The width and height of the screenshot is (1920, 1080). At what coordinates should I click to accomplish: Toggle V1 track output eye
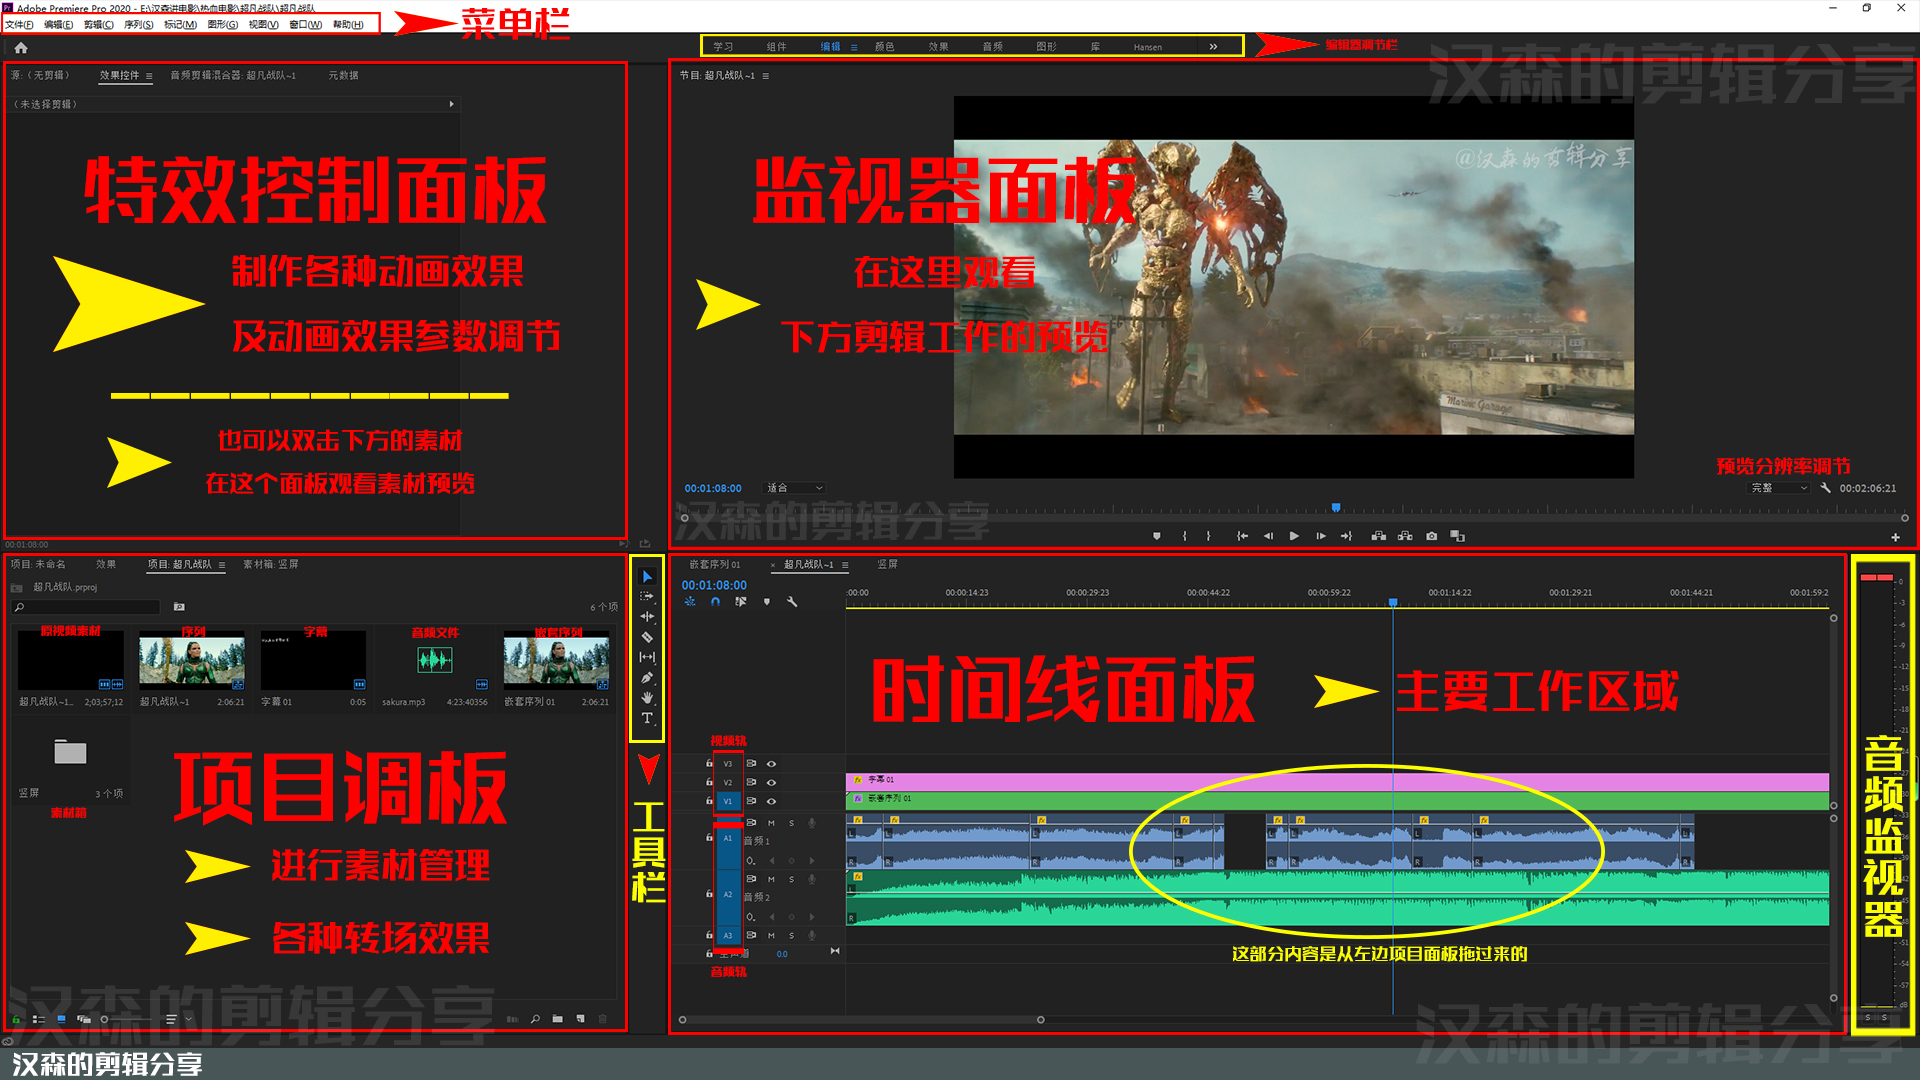point(771,801)
